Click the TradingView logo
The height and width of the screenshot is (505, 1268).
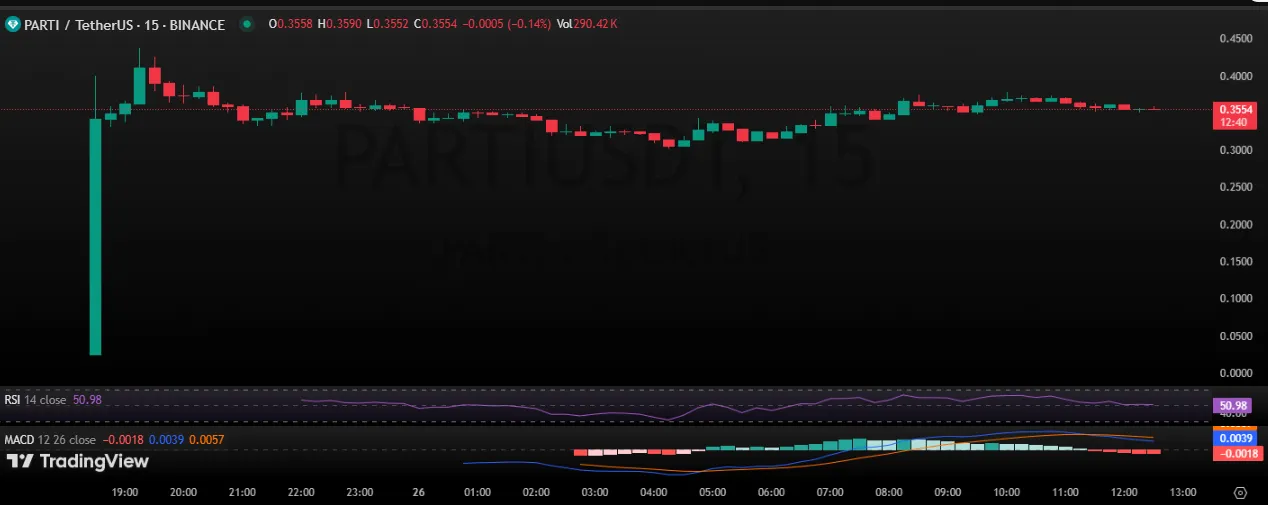pyautogui.click(x=78, y=461)
